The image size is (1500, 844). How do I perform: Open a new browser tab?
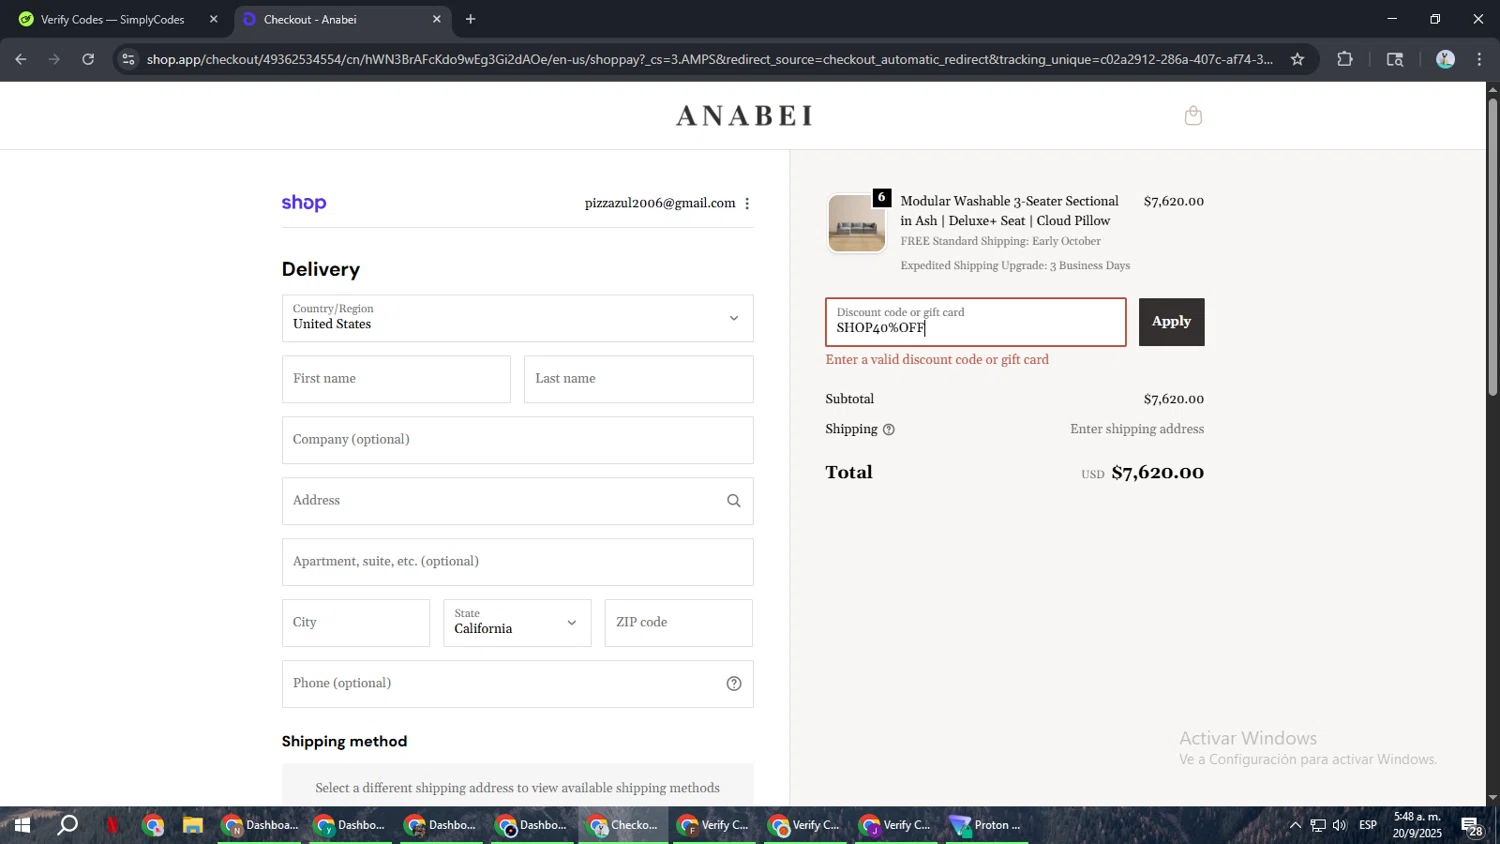470,19
